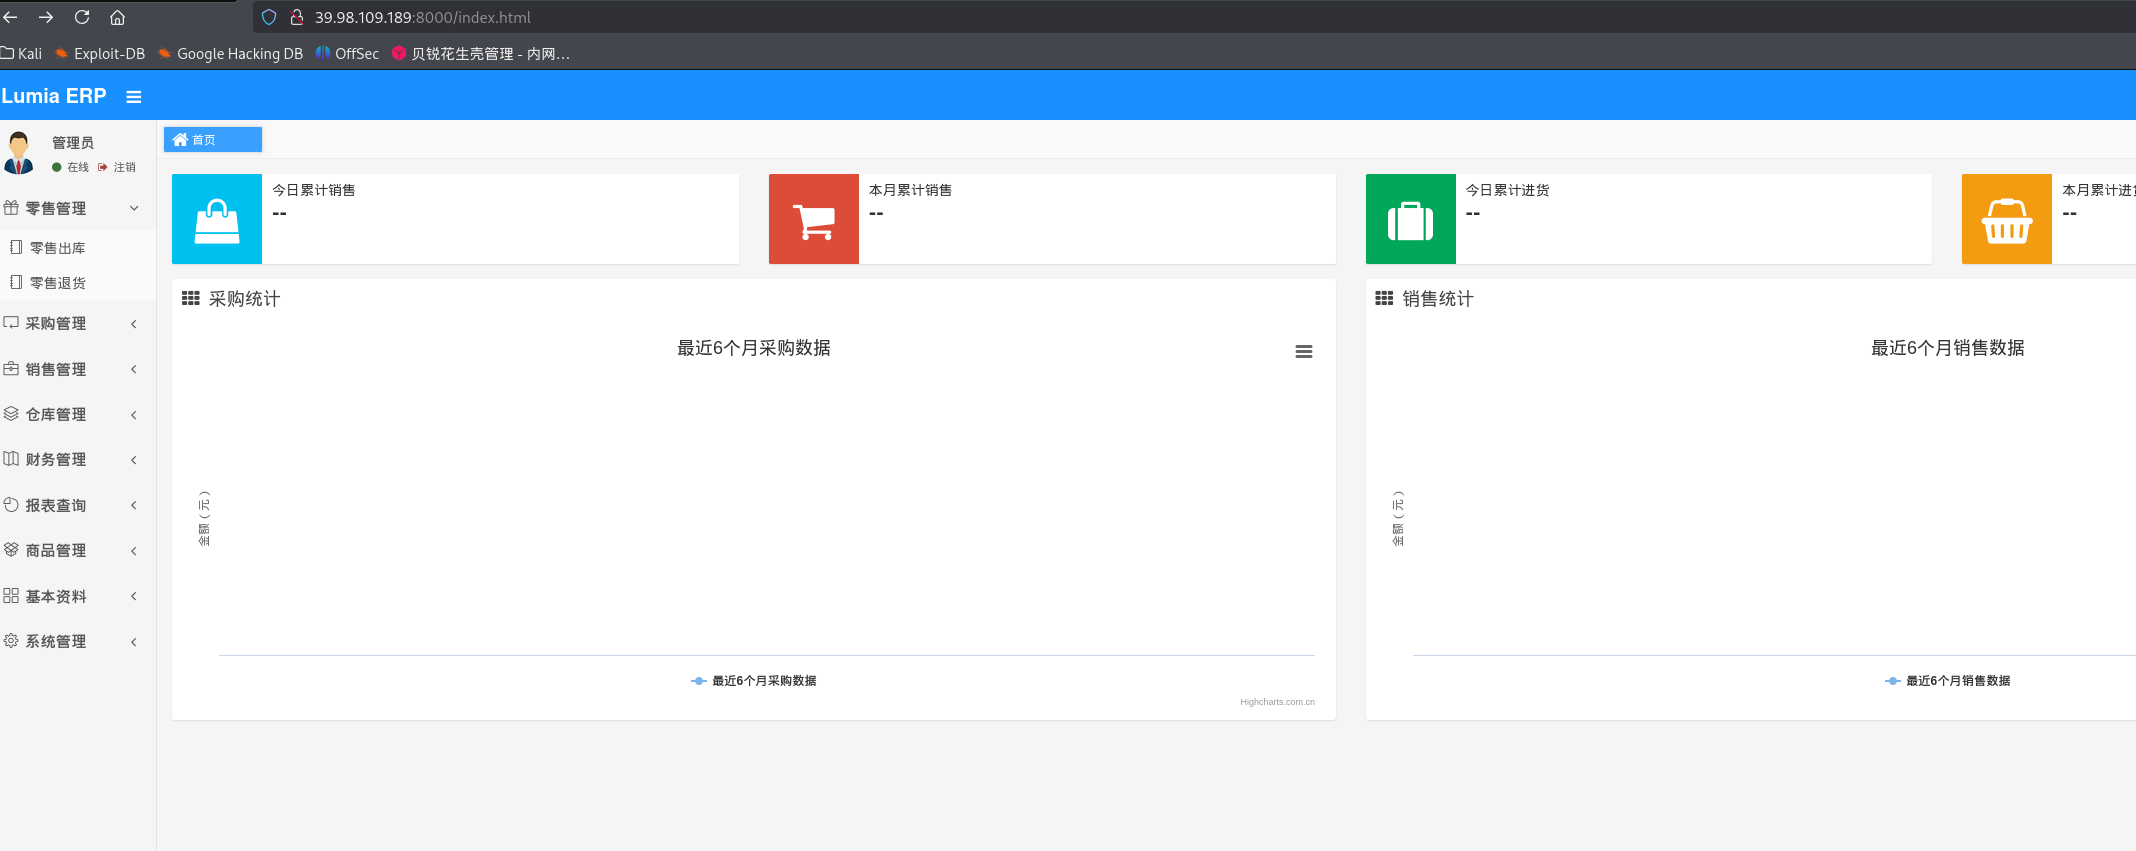Click the 仓库管理 layers icon
This screenshot has height=851, width=2136.
(x=11, y=414)
